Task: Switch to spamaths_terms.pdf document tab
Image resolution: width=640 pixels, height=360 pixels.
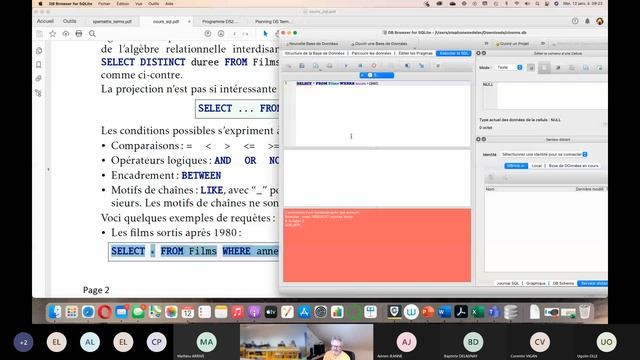Action: click(112, 21)
